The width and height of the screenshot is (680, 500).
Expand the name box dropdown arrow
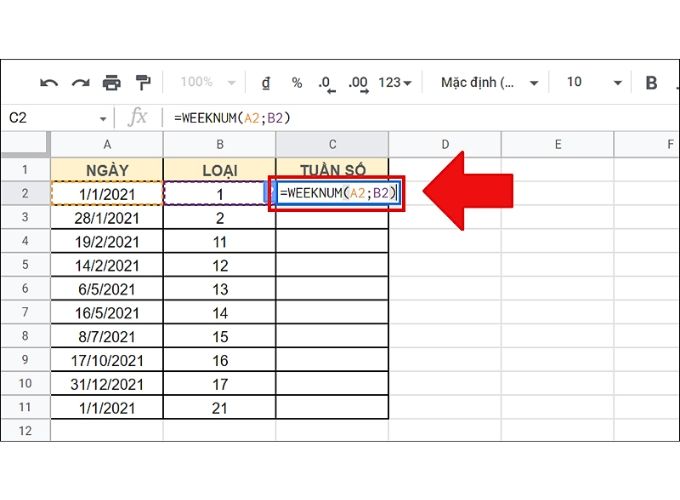103,118
